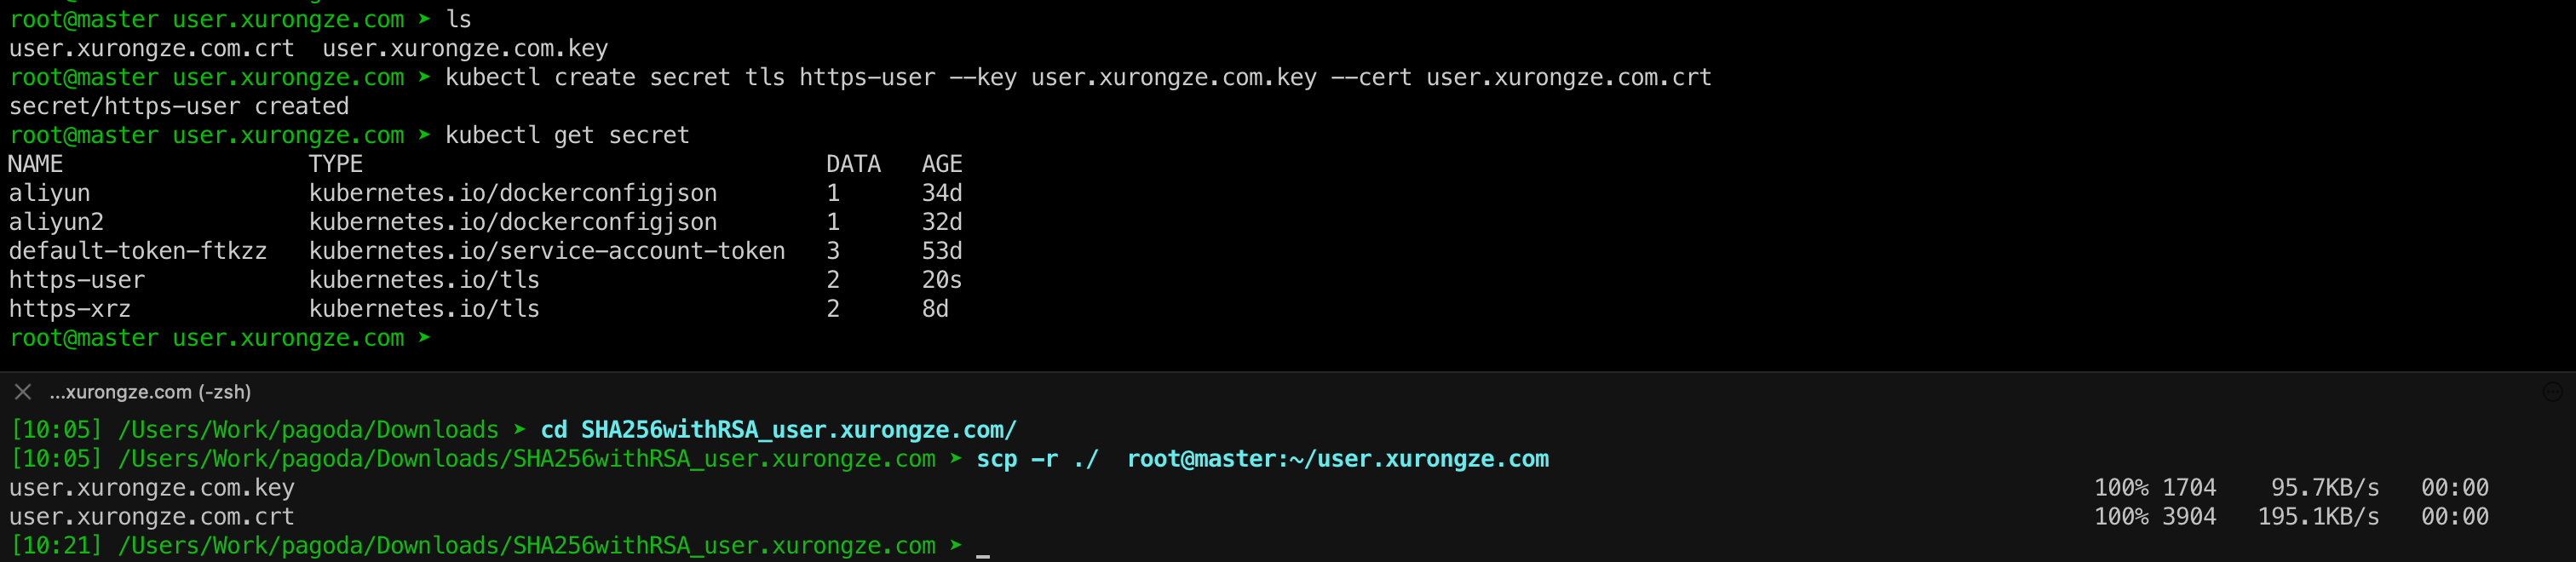The height and width of the screenshot is (562, 2576).
Task: Click the empty root@master prompt line
Action: pos(220,339)
